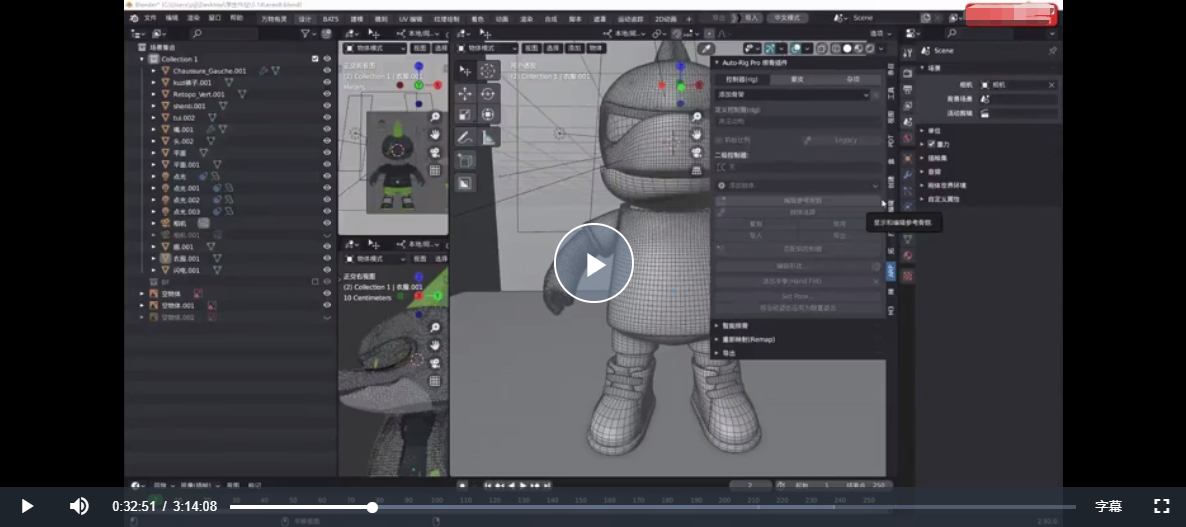Click the 添加手拿(Hand Fist) button
Image resolution: width=1186 pixels, height=527 pixels.
click(792, 281)
